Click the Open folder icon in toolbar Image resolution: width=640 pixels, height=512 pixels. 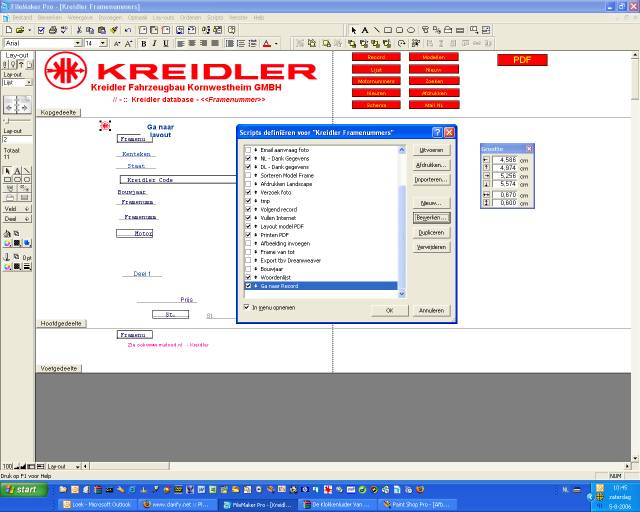[20, 30]
